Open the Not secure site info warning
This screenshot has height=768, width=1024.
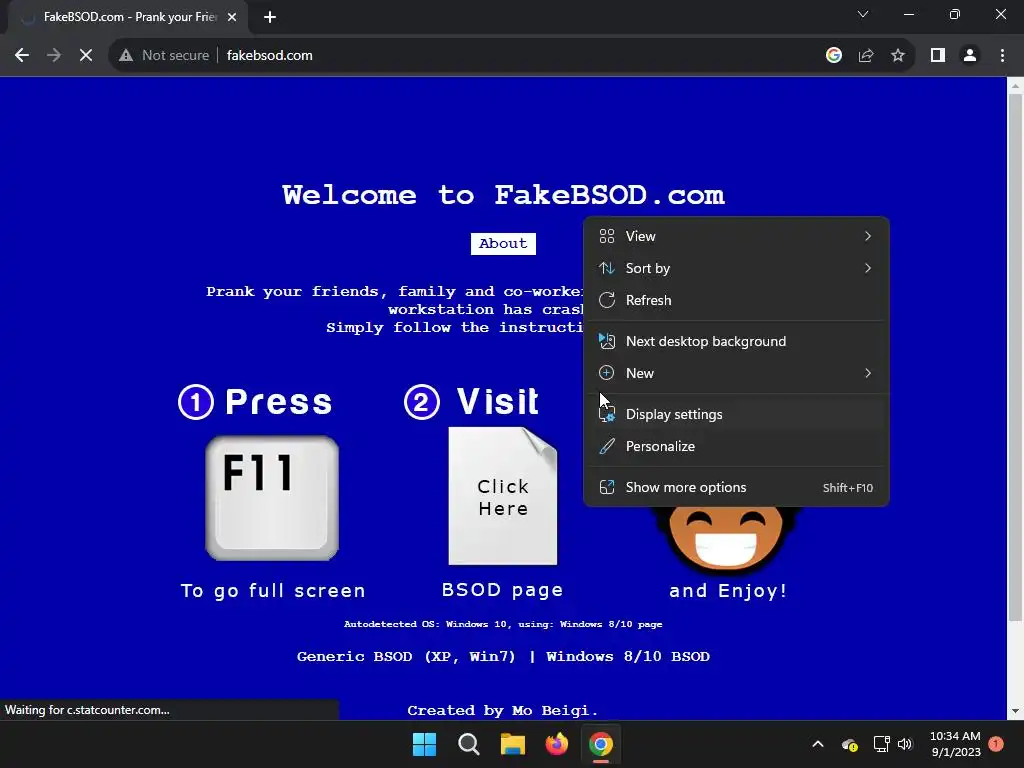click(x=164, y=56)
